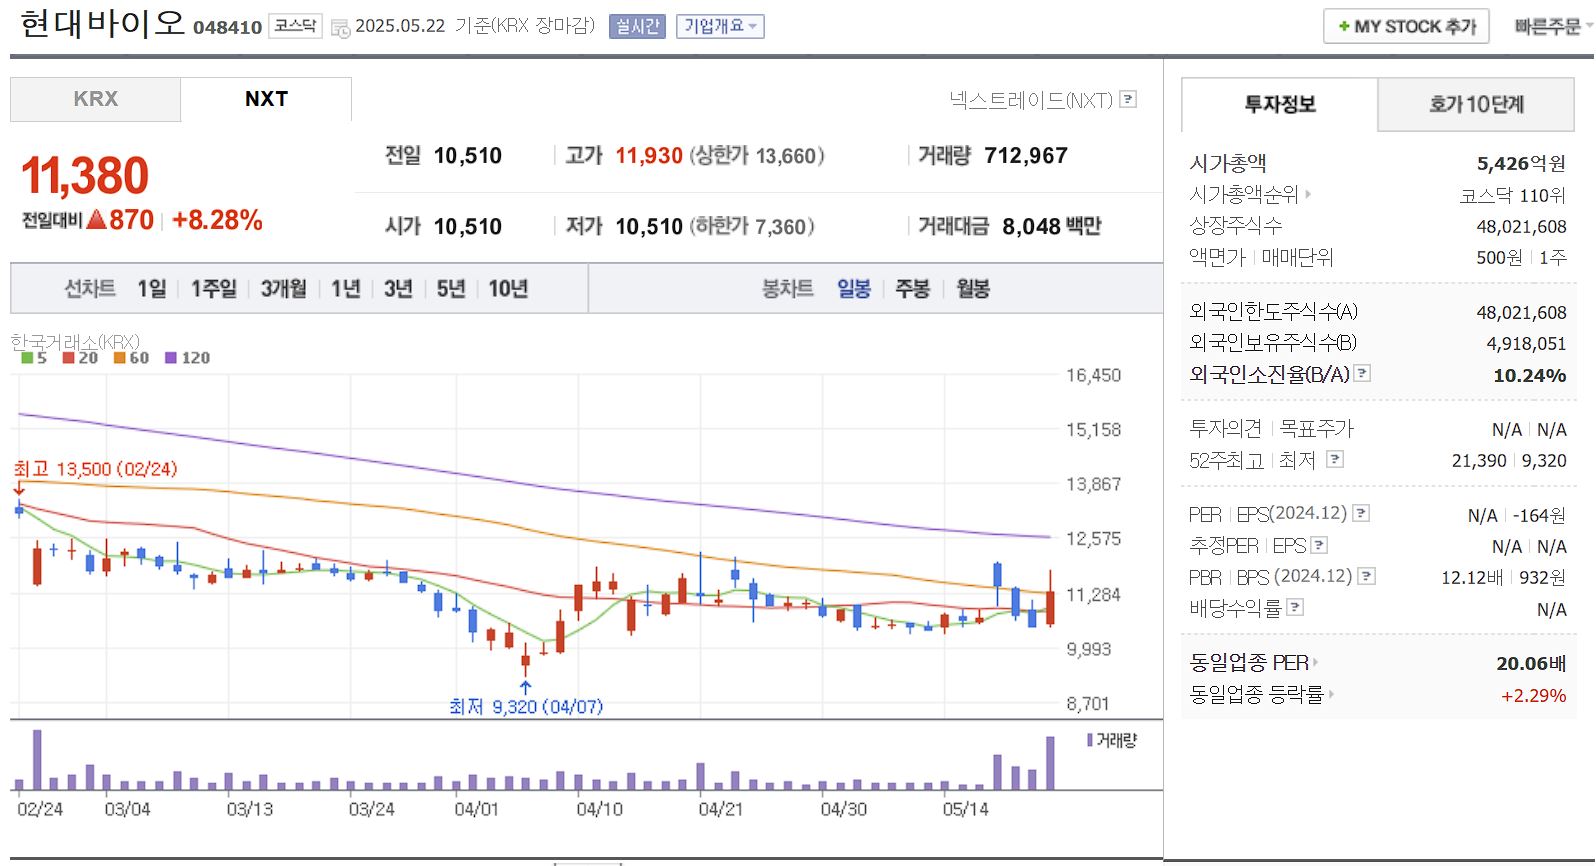Click the current price 11,380
Viewport: 1596px width, 866px height.
85,176
